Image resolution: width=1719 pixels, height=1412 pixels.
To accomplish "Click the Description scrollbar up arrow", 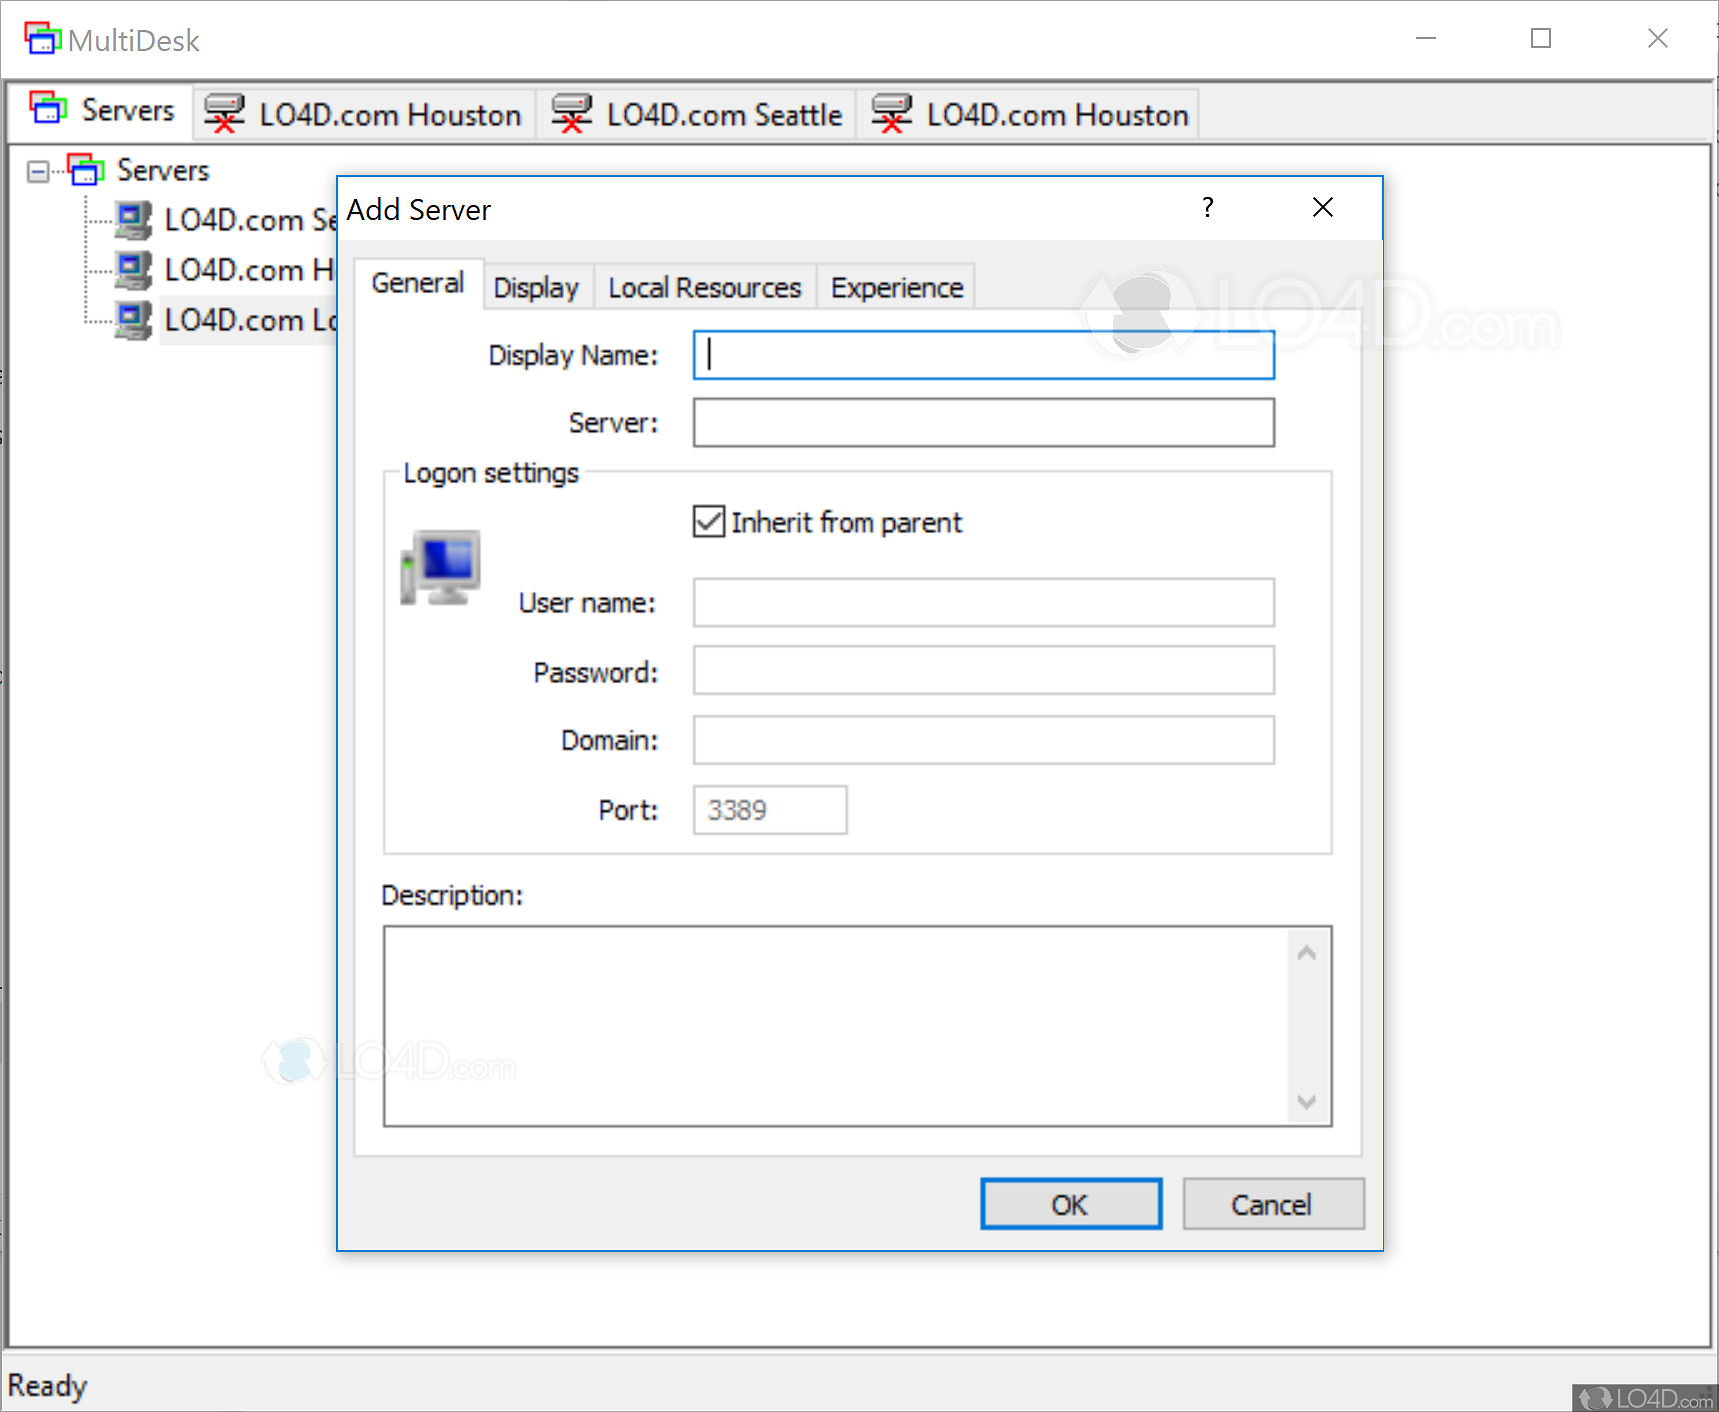I will click(x=1306, y=953).
